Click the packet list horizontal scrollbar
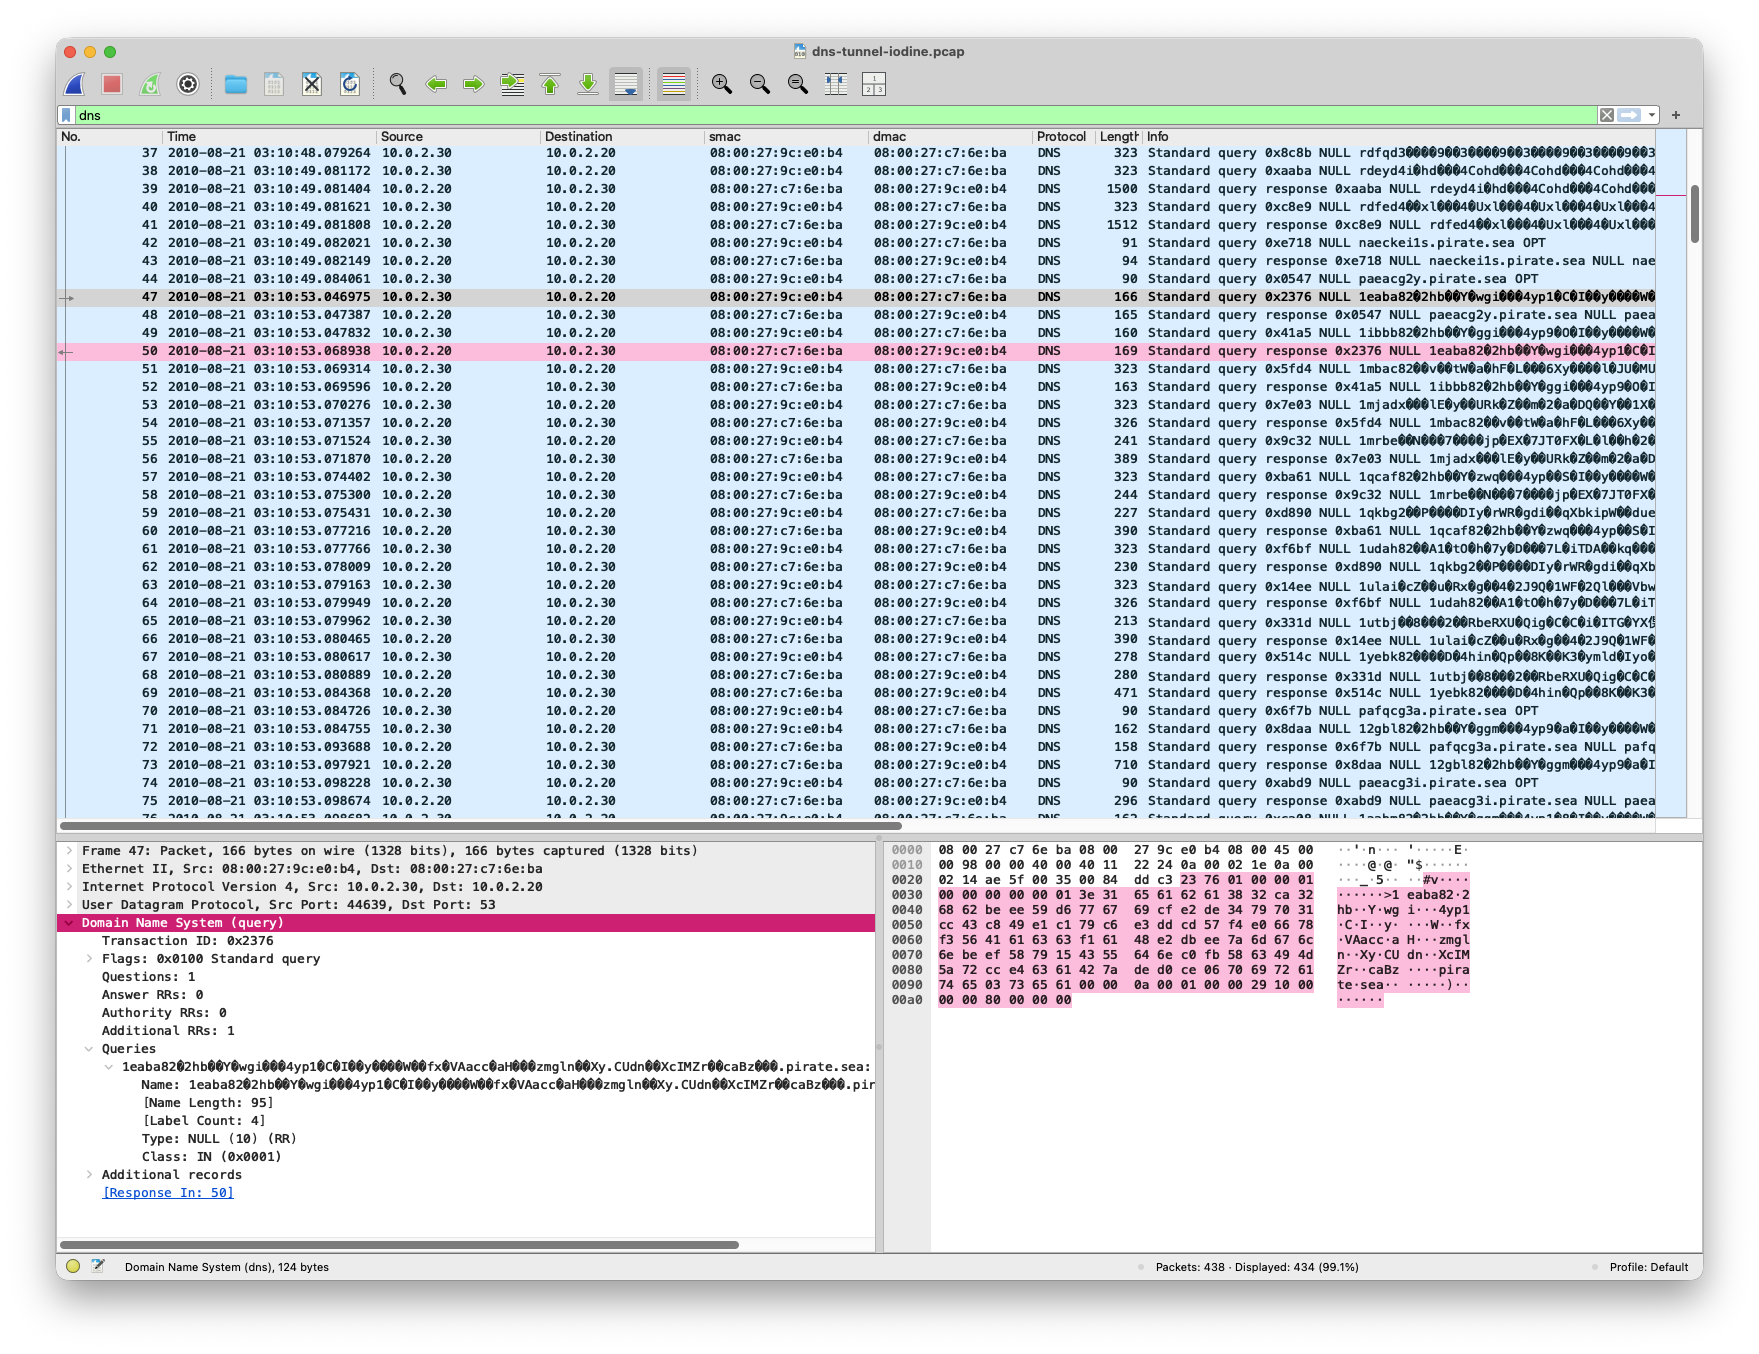 coord(480,826)
